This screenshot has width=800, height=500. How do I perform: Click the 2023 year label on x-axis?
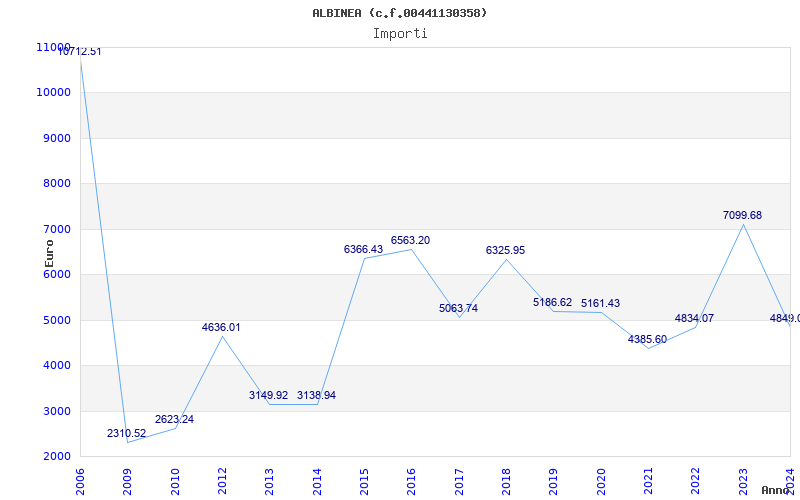click(x=743, y=482)
